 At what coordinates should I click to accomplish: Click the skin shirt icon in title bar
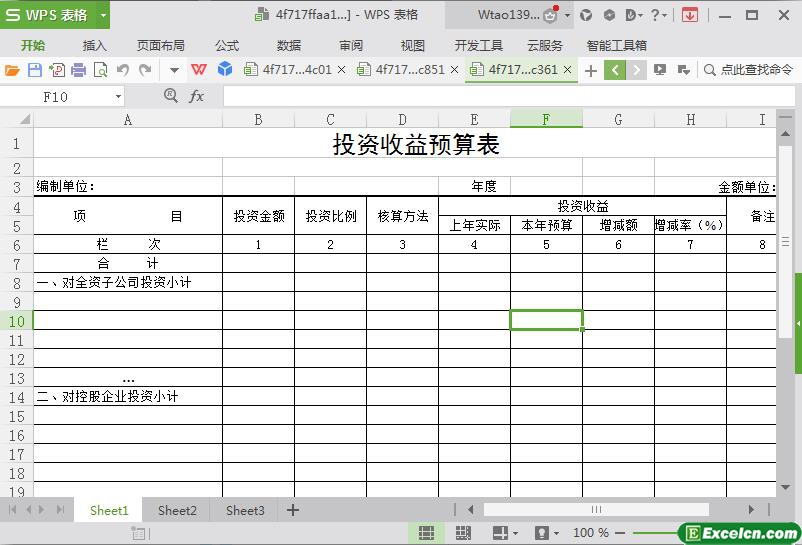(x=586, y=16)
